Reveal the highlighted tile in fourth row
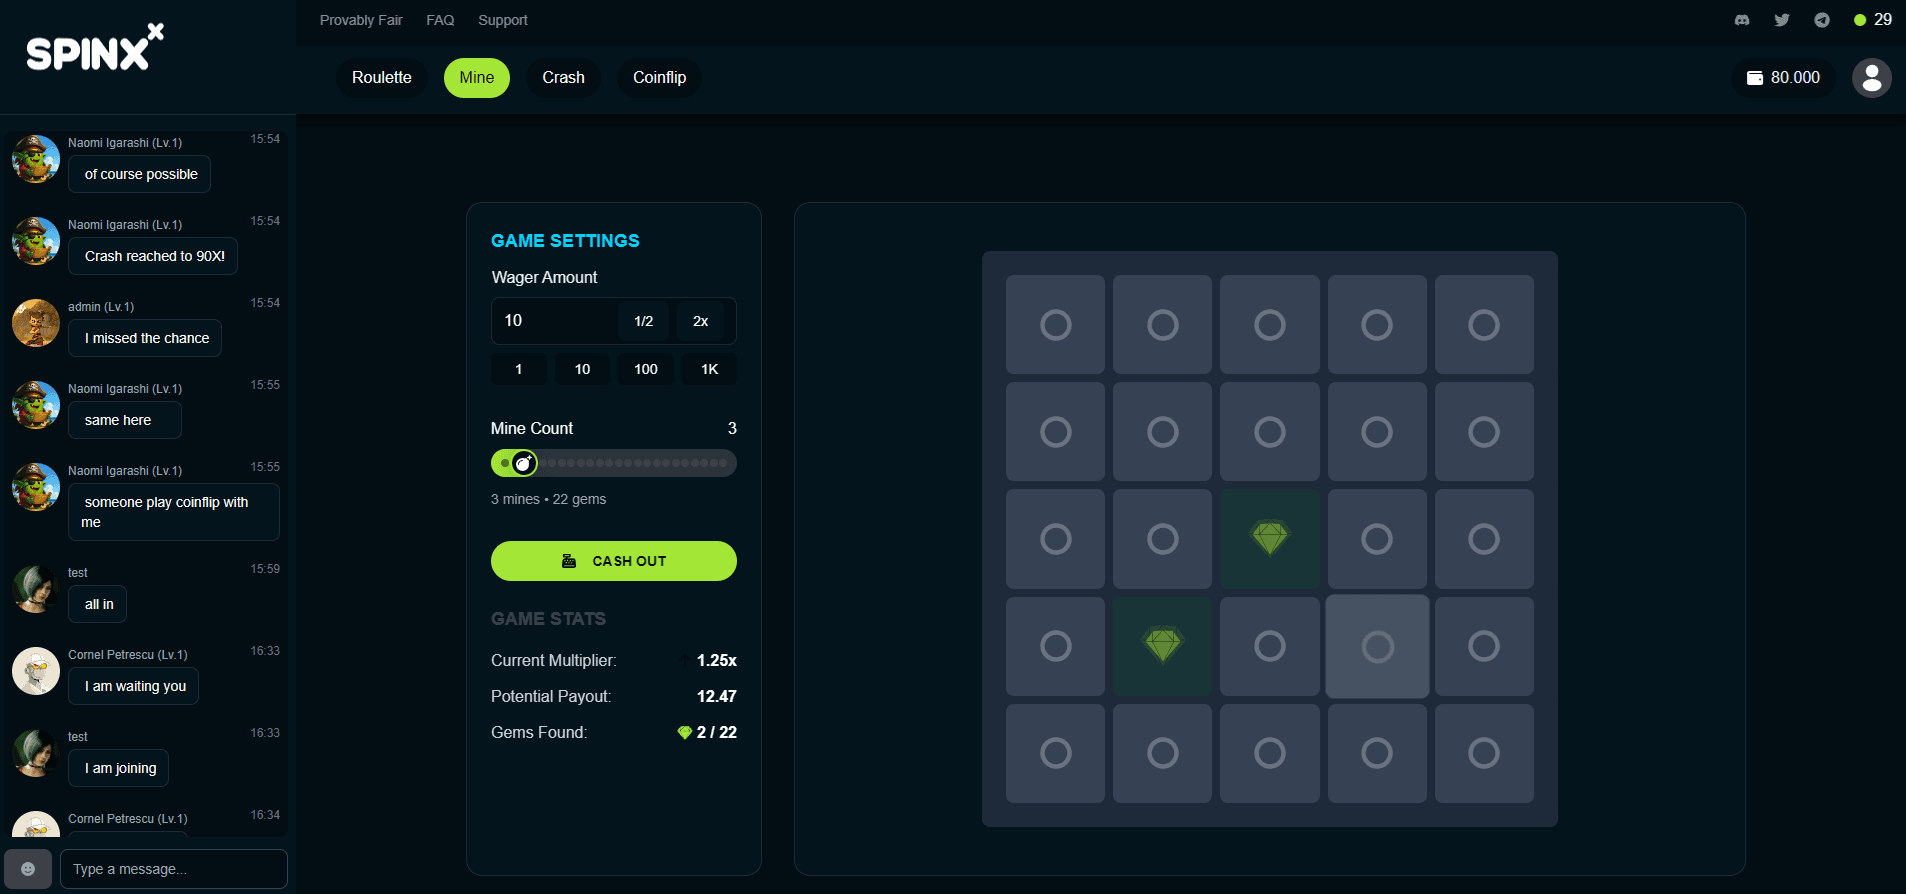 tap(1377, 647)
